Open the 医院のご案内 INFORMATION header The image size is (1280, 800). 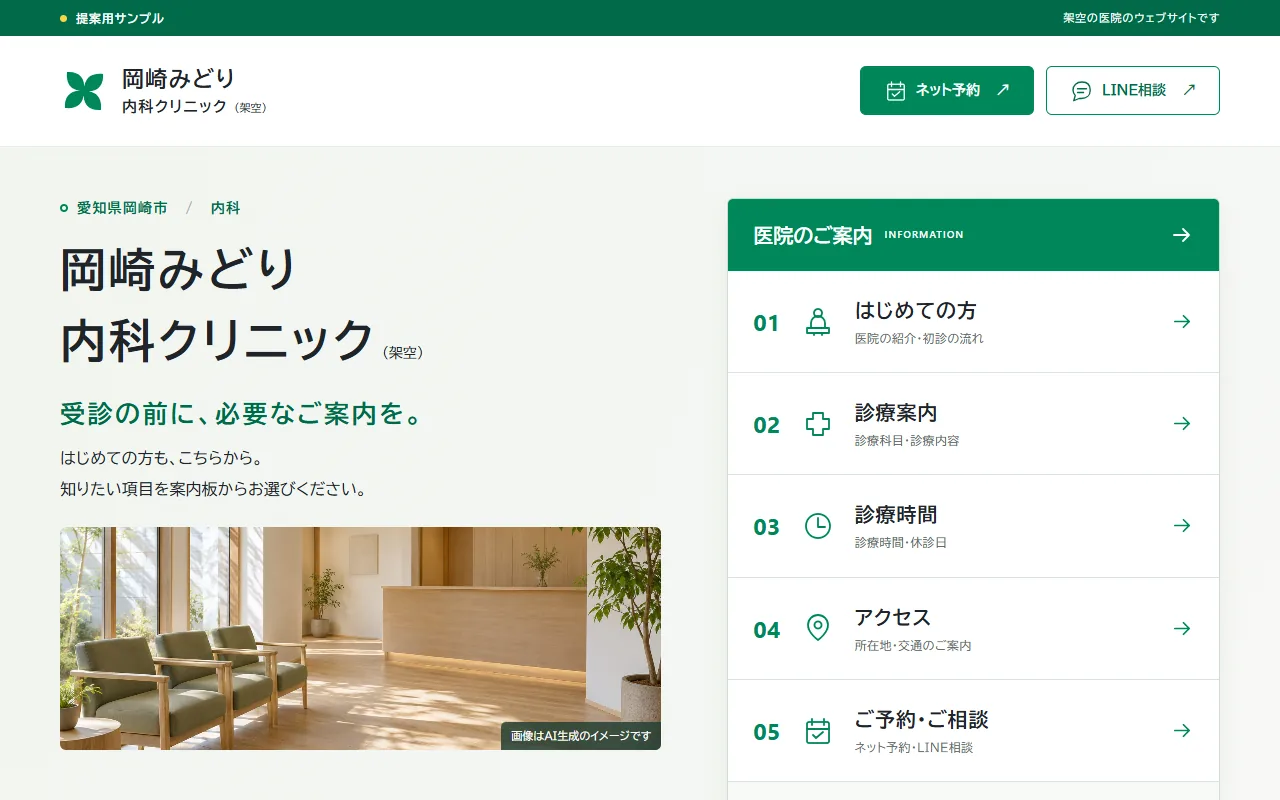973,235
